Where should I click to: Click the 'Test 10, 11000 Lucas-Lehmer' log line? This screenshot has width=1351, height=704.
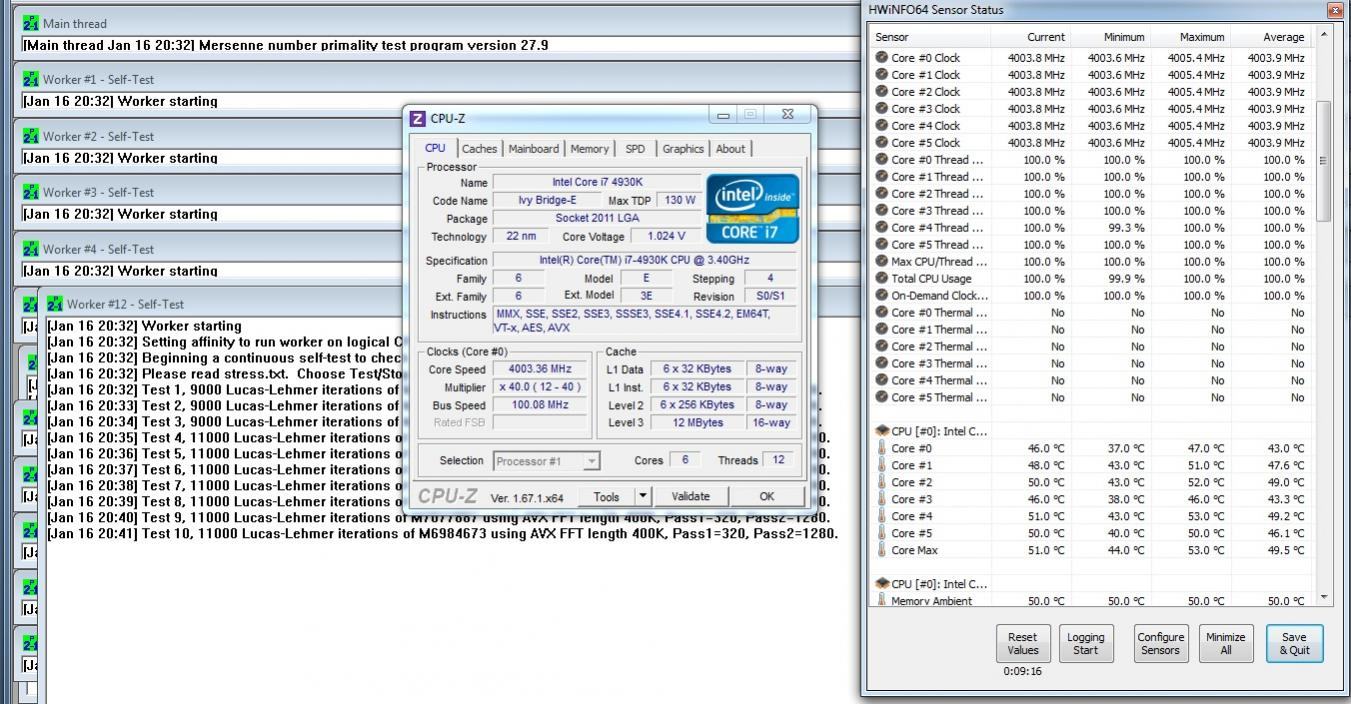pyautogui.click(x=443, y=534)
